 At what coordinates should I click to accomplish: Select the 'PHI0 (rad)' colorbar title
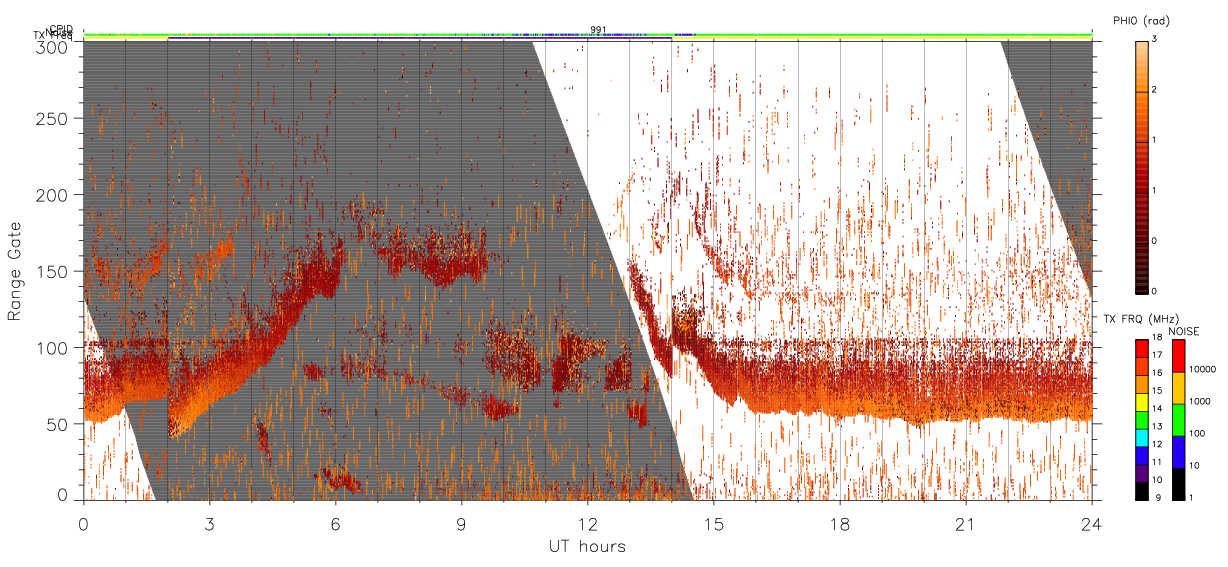1140,20
